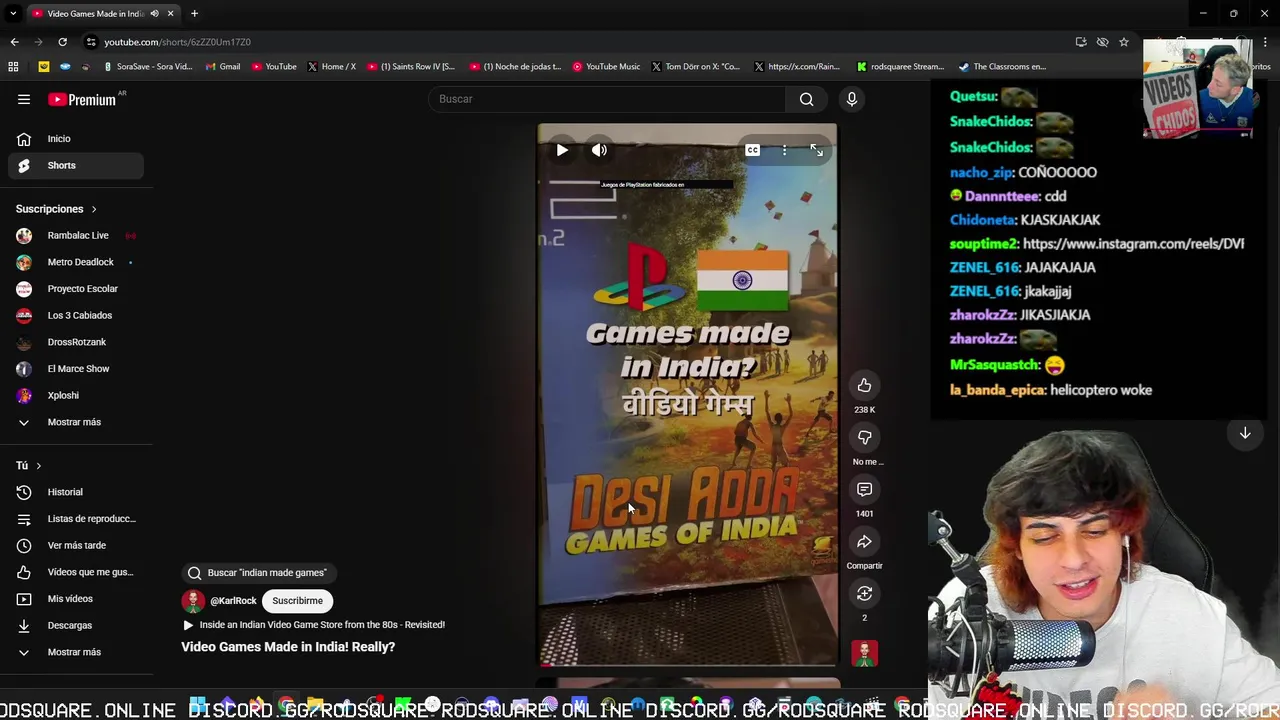Expand subscriptions with Mostrar más
Viewport: 1280px width, 720px height.
point(76,422)
